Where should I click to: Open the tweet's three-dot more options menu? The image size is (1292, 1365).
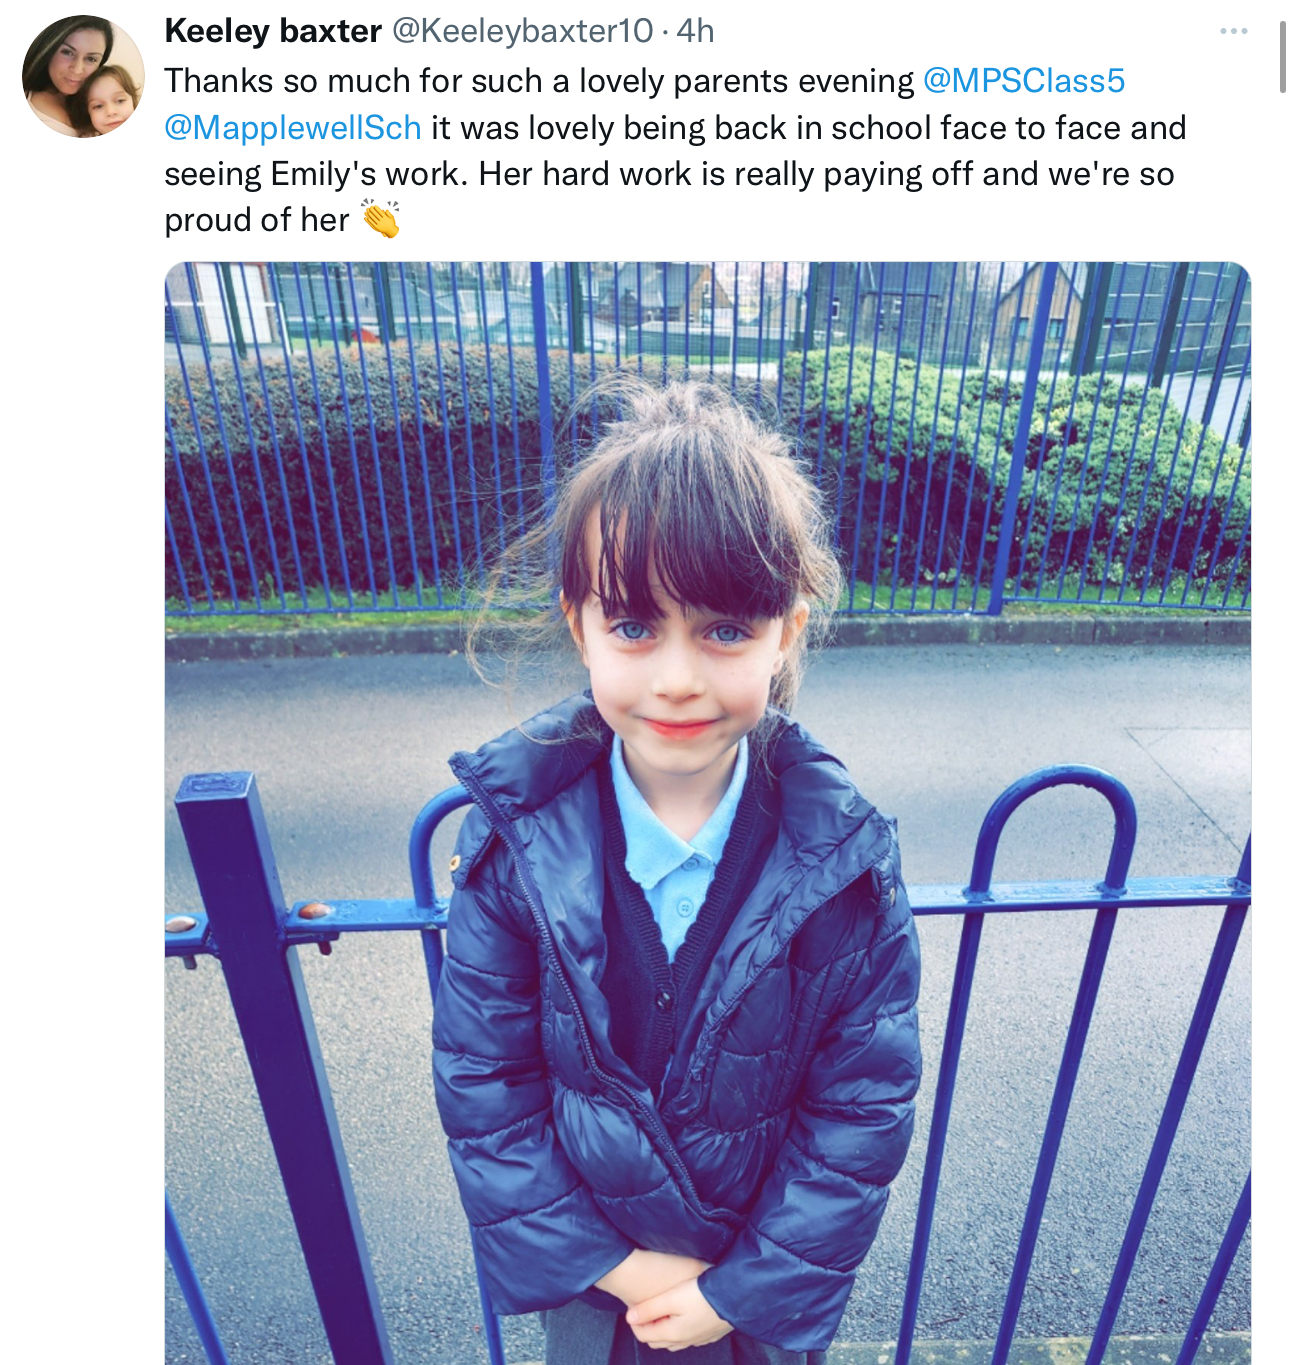(x=1233, y=32)
